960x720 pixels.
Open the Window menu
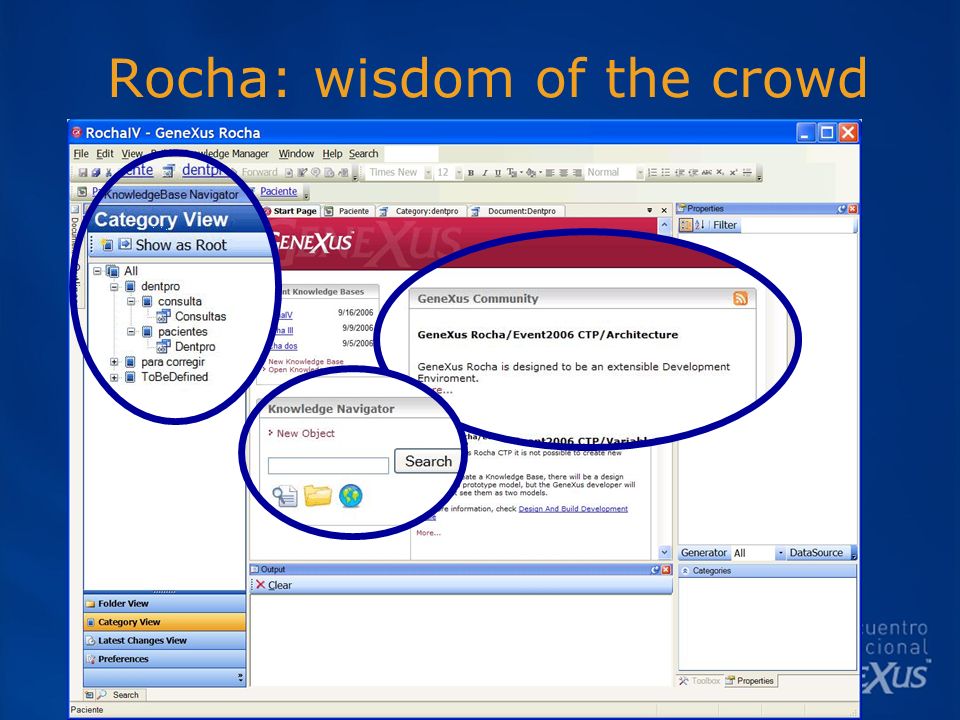click(x=296, y=154)
